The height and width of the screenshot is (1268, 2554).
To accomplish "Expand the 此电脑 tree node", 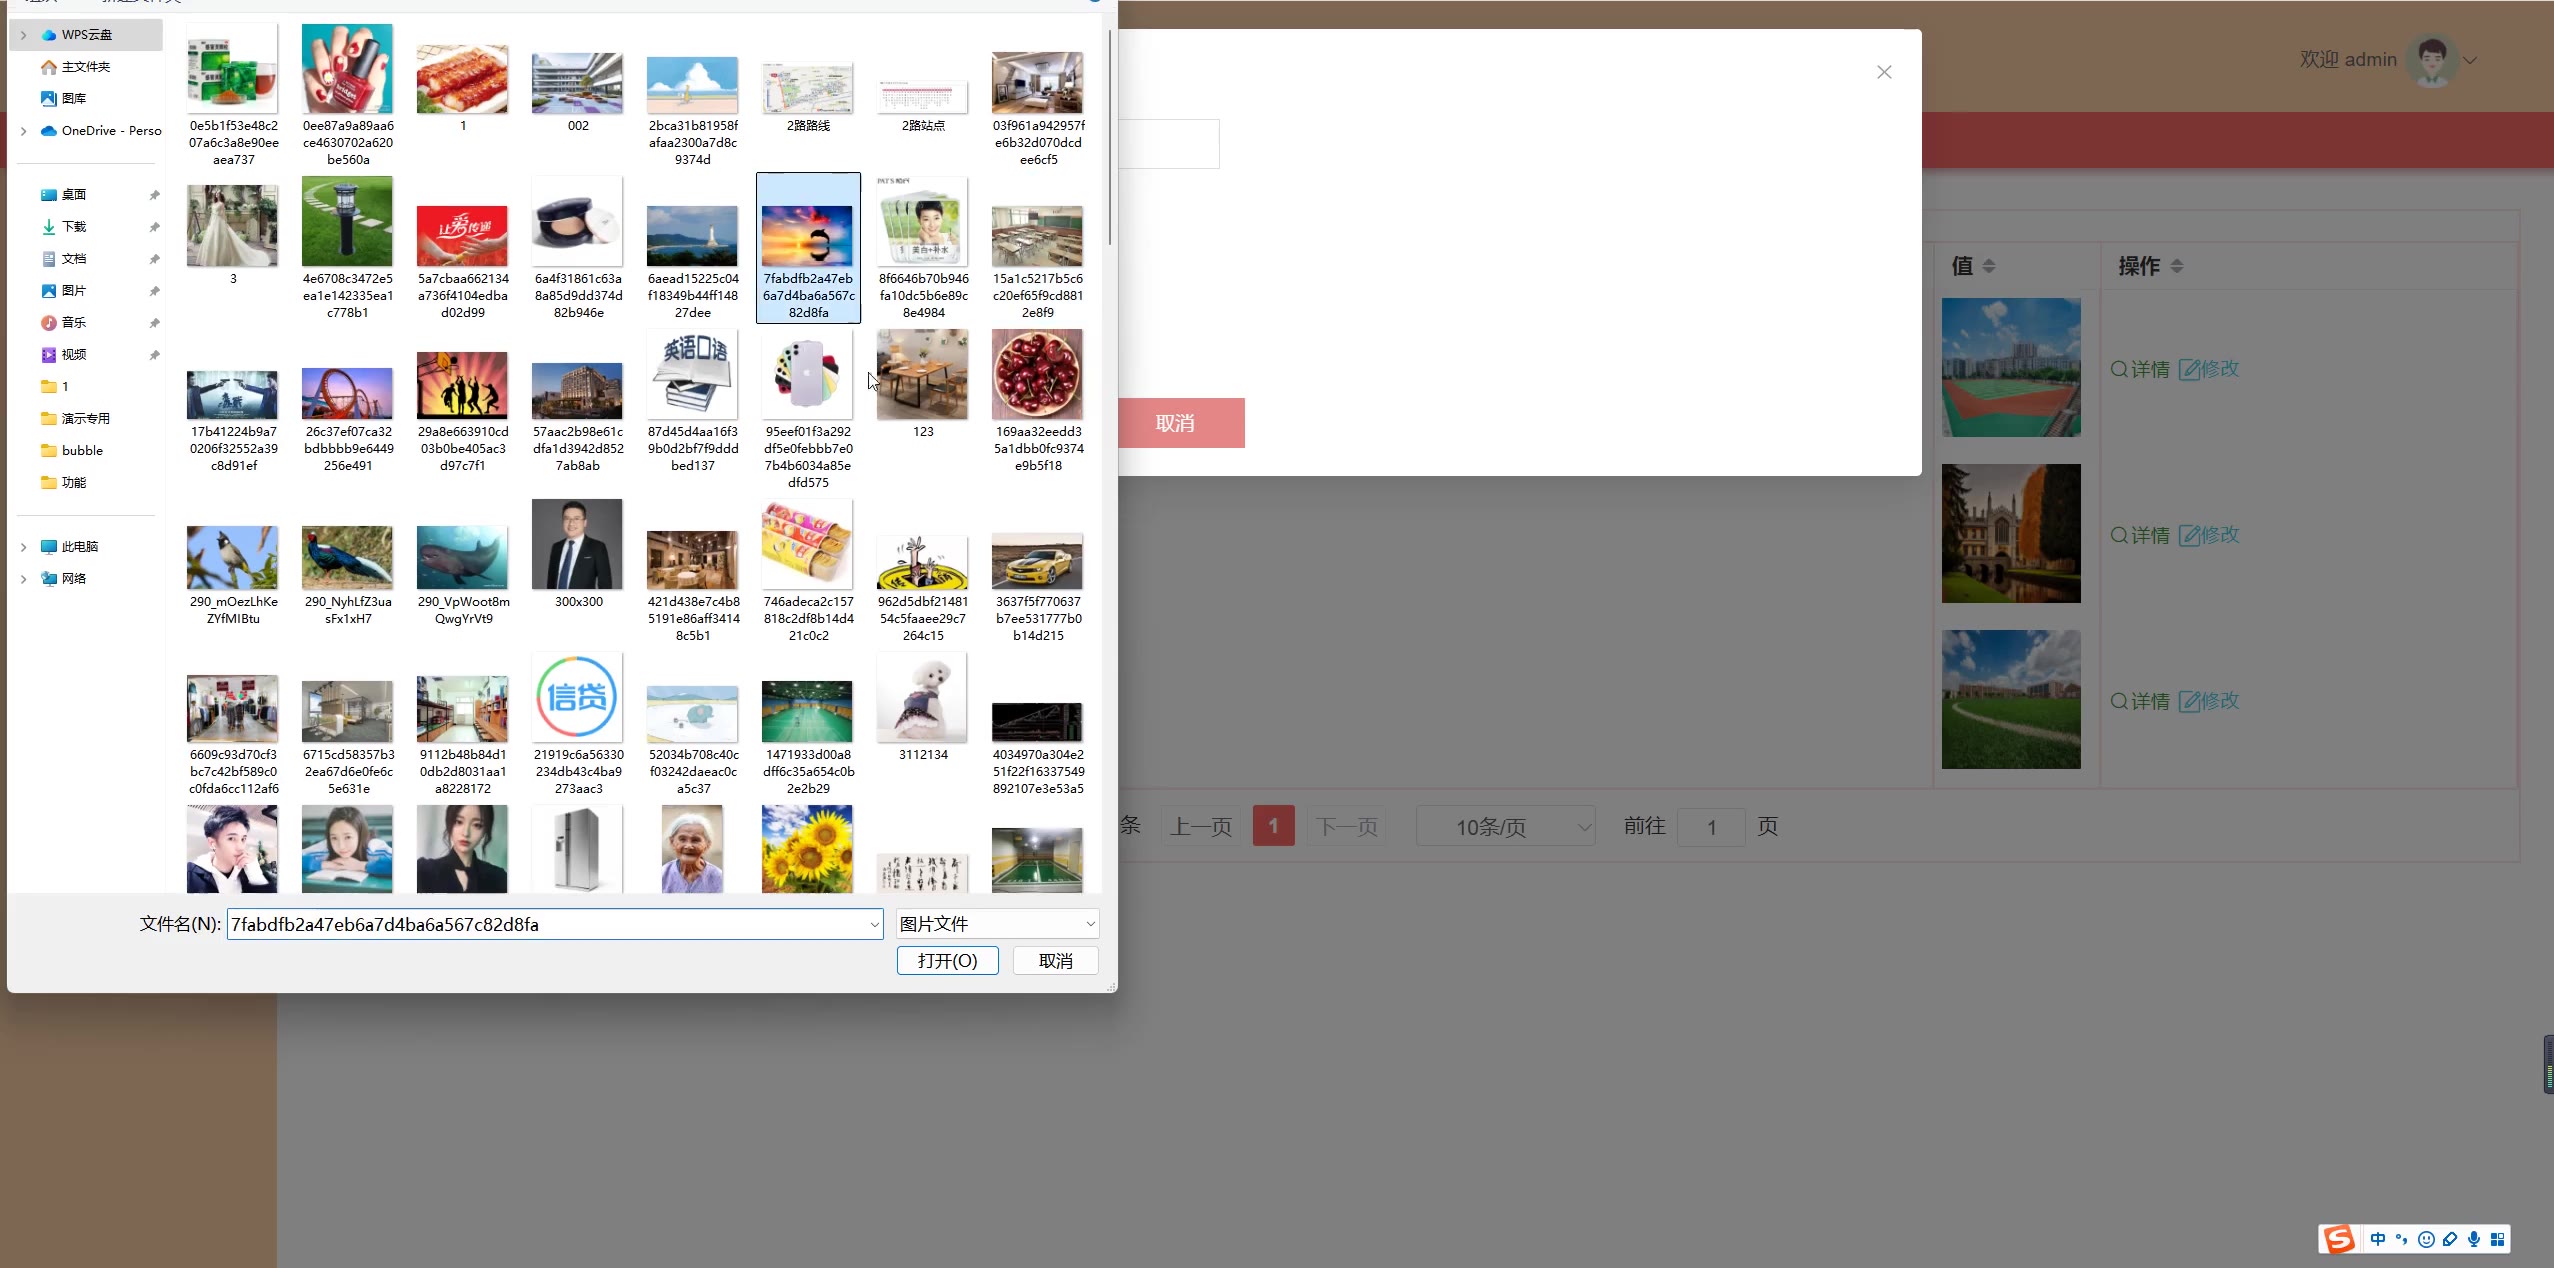I will click(x=23, y=547).
